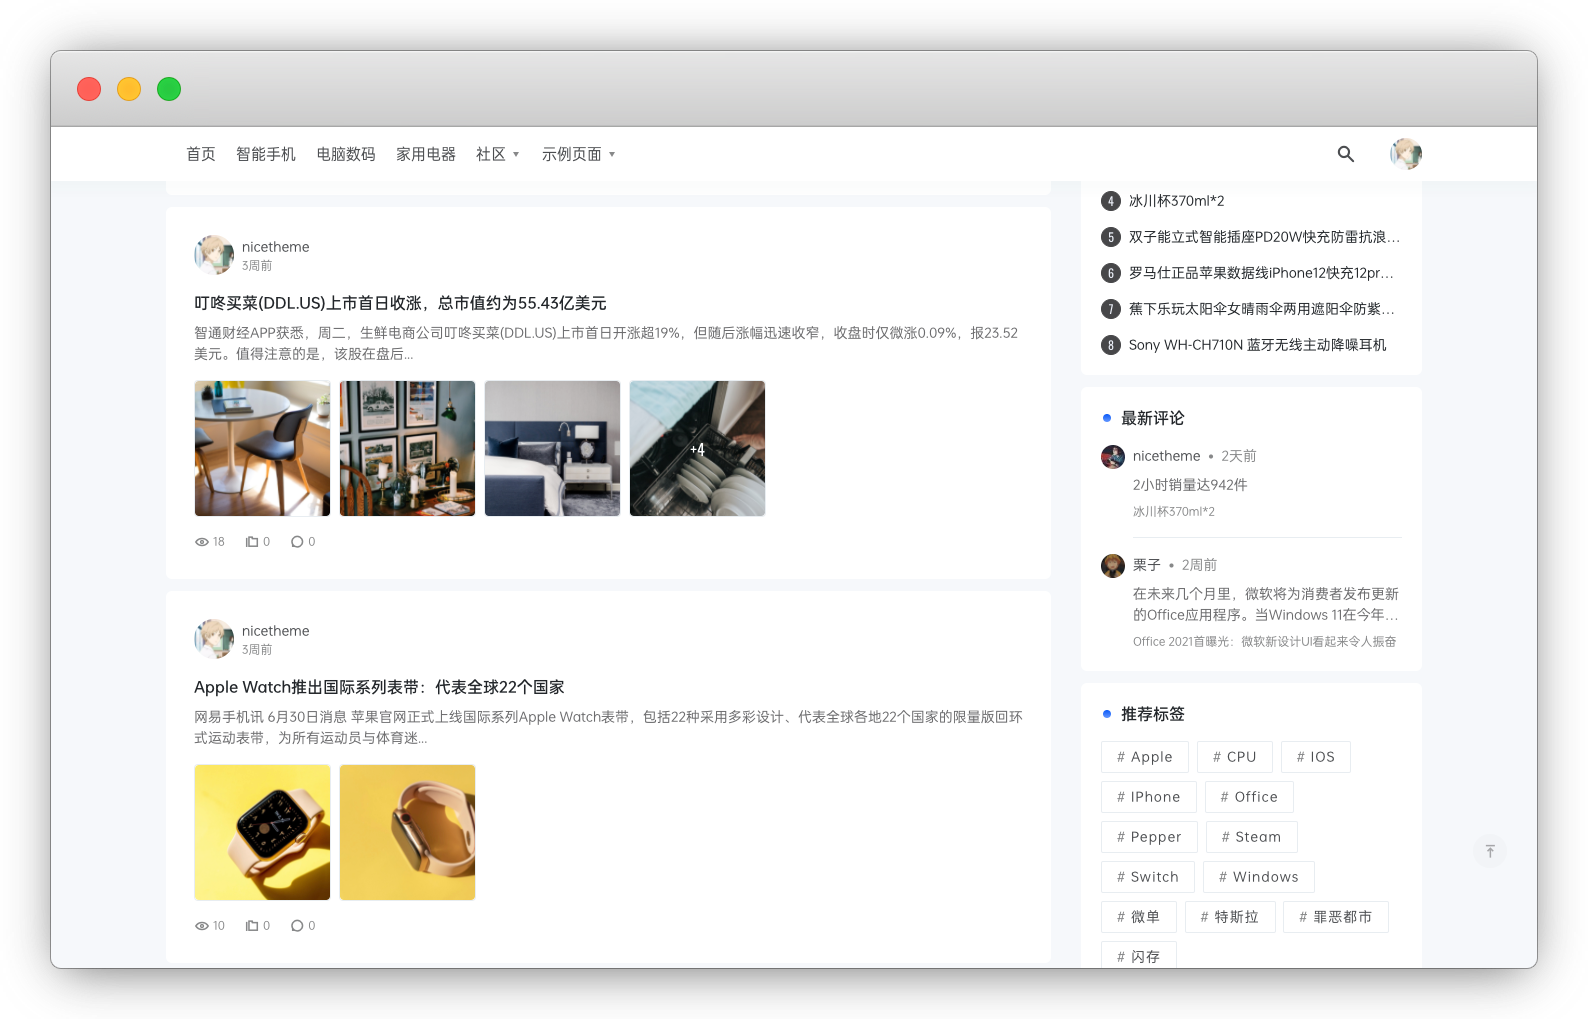Expand the 示例页面 dropdown menu
The image size is (1588, 1019).
[579, 154]
